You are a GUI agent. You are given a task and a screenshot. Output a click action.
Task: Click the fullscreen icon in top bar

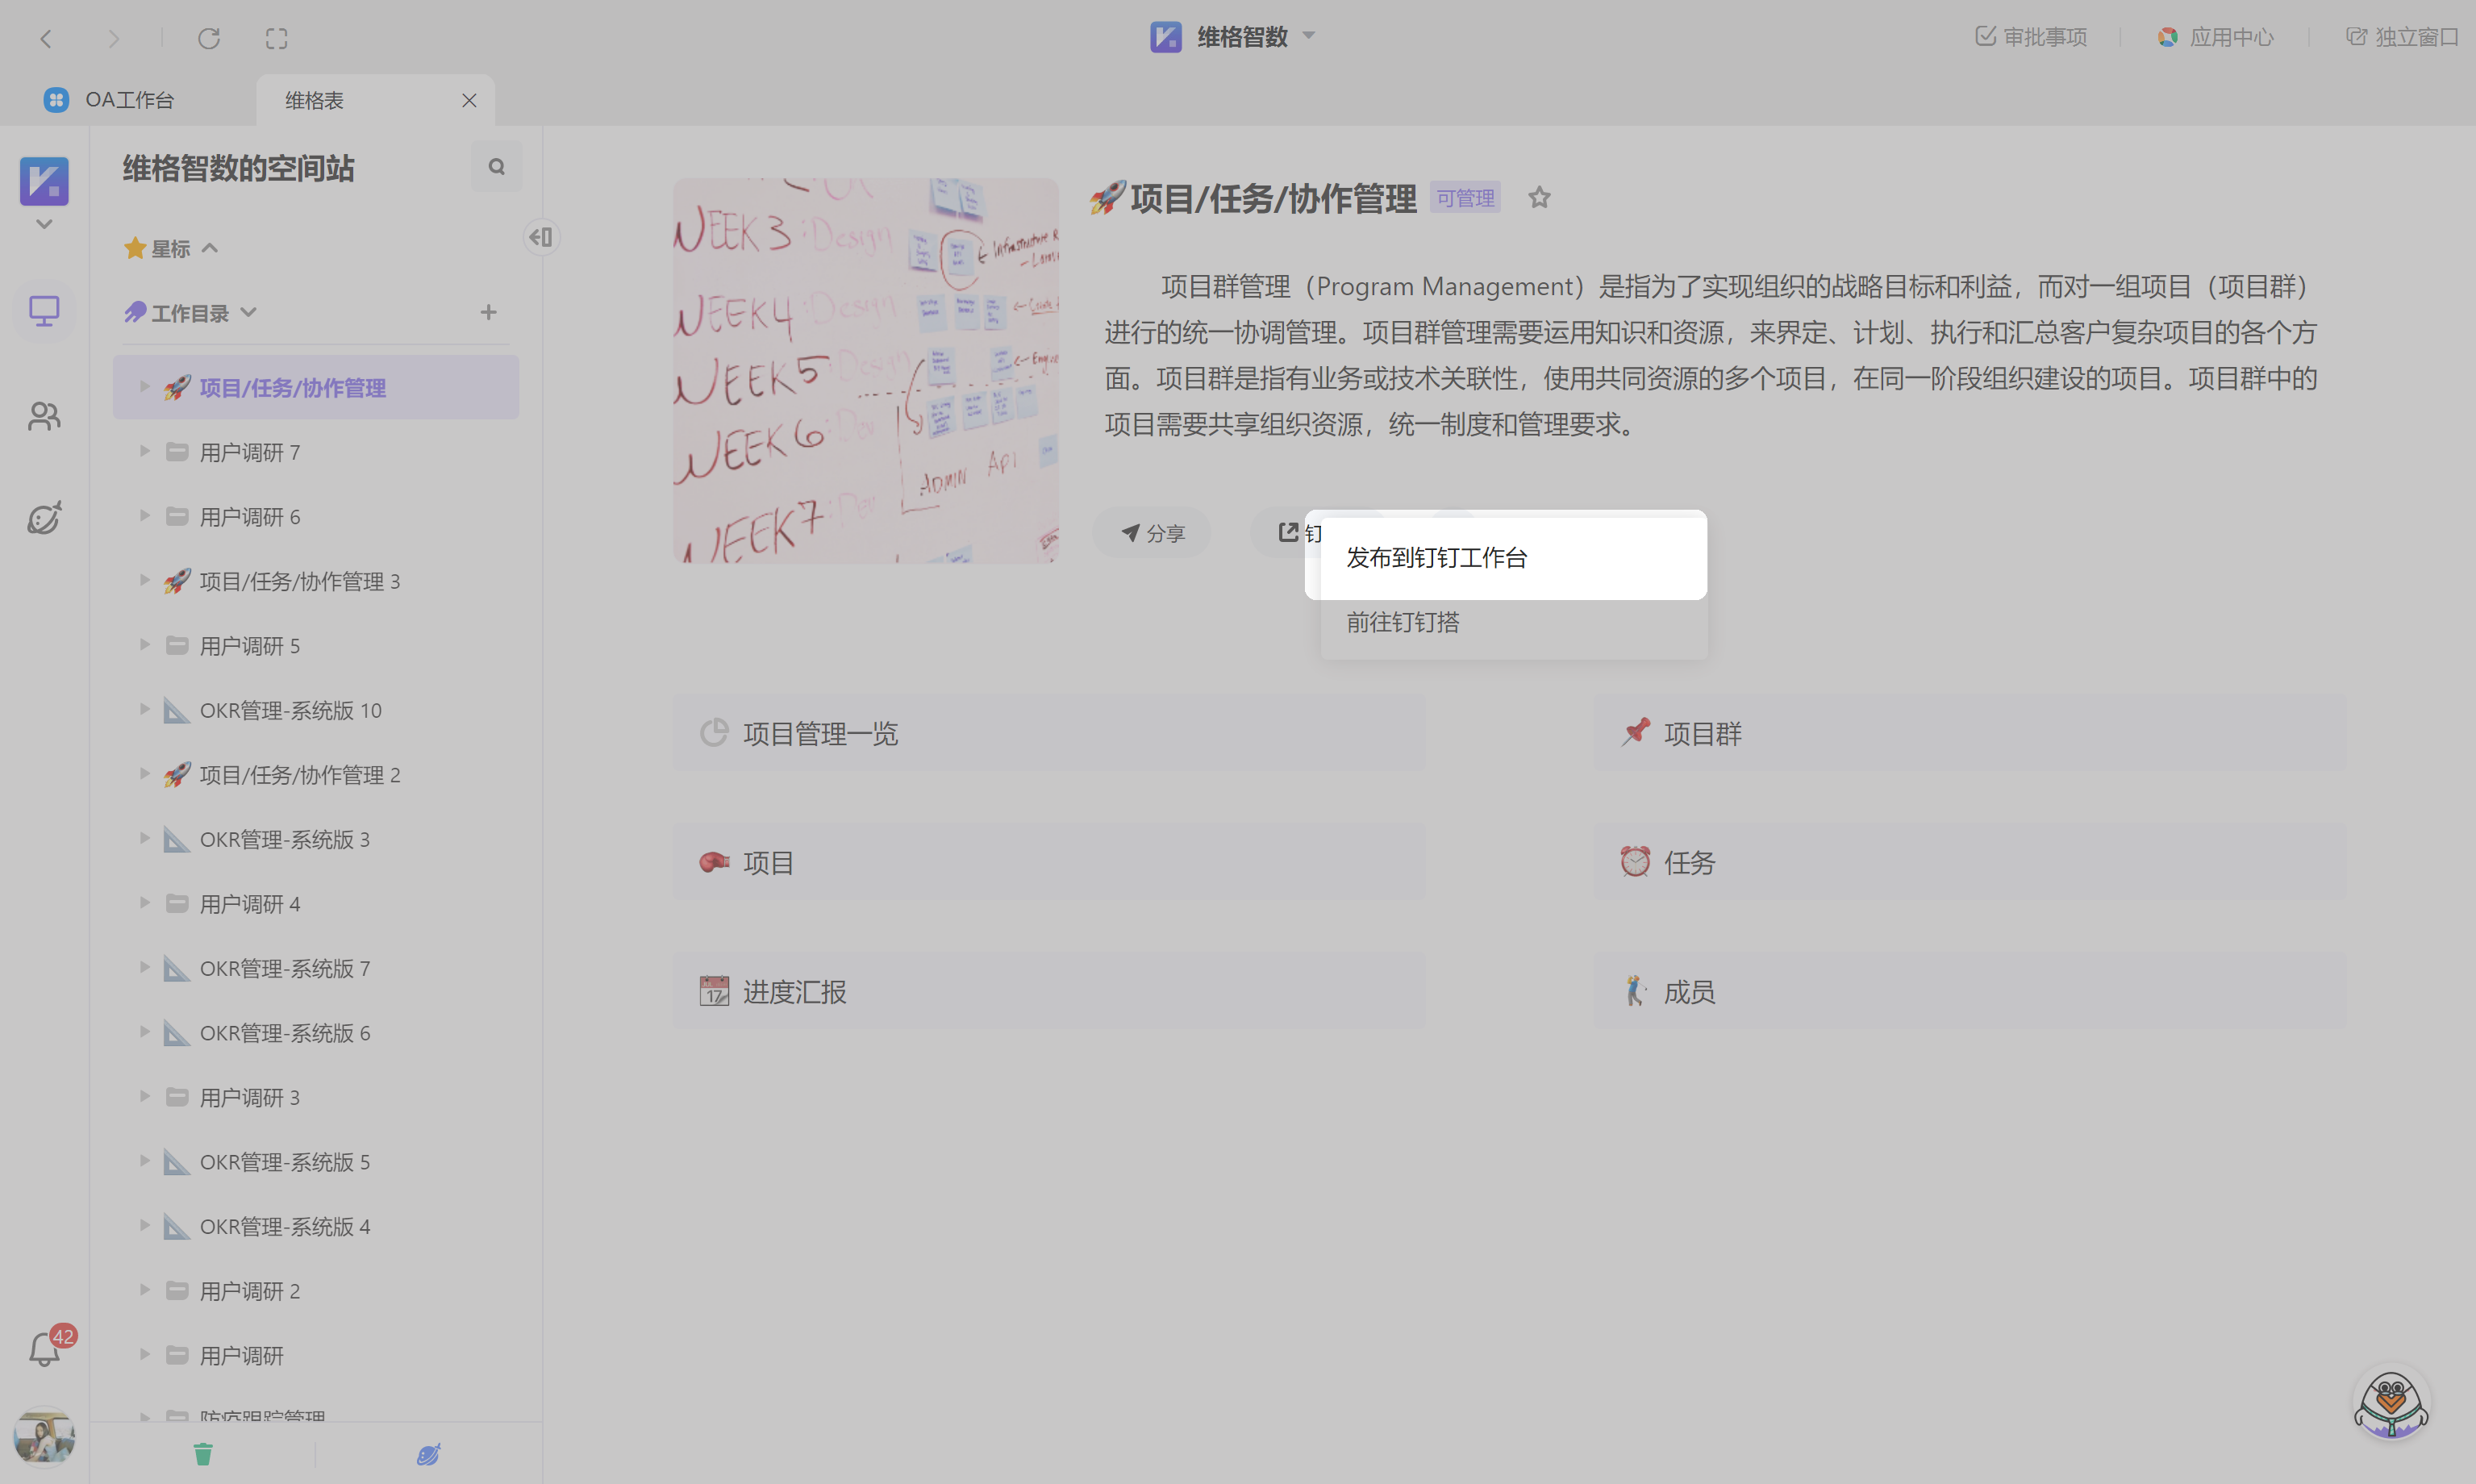(277, 38)
